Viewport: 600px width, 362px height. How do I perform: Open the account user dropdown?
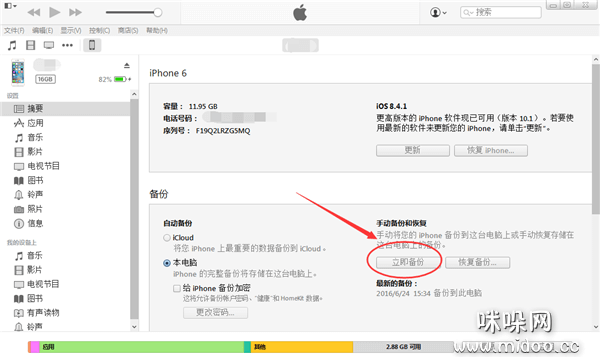438,13
